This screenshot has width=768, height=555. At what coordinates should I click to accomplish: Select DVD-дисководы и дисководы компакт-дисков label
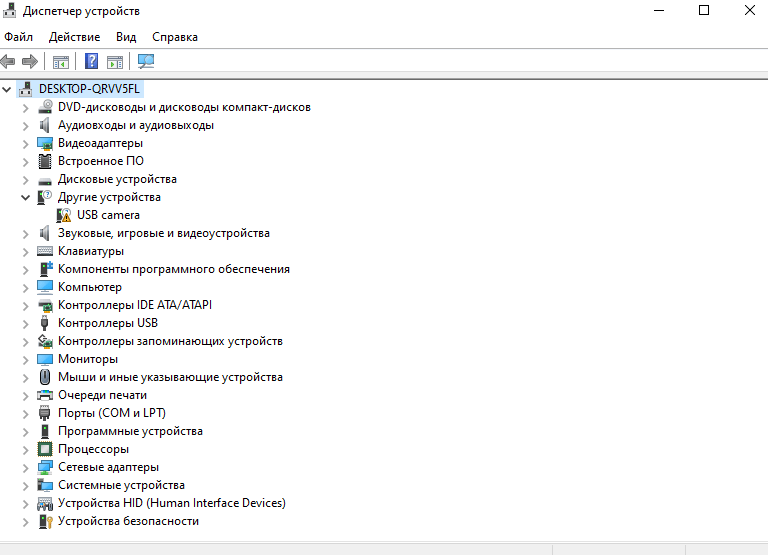click(x=185, y=107)
